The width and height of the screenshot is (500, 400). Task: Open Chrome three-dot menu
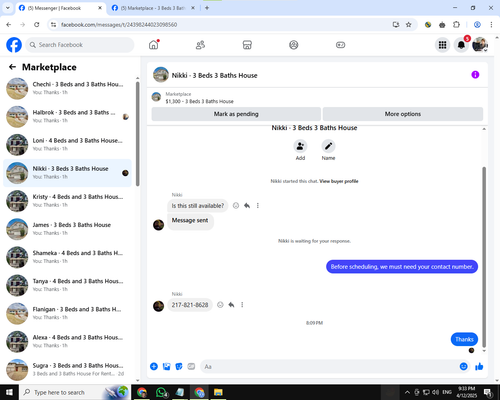(x=491, y=25)
